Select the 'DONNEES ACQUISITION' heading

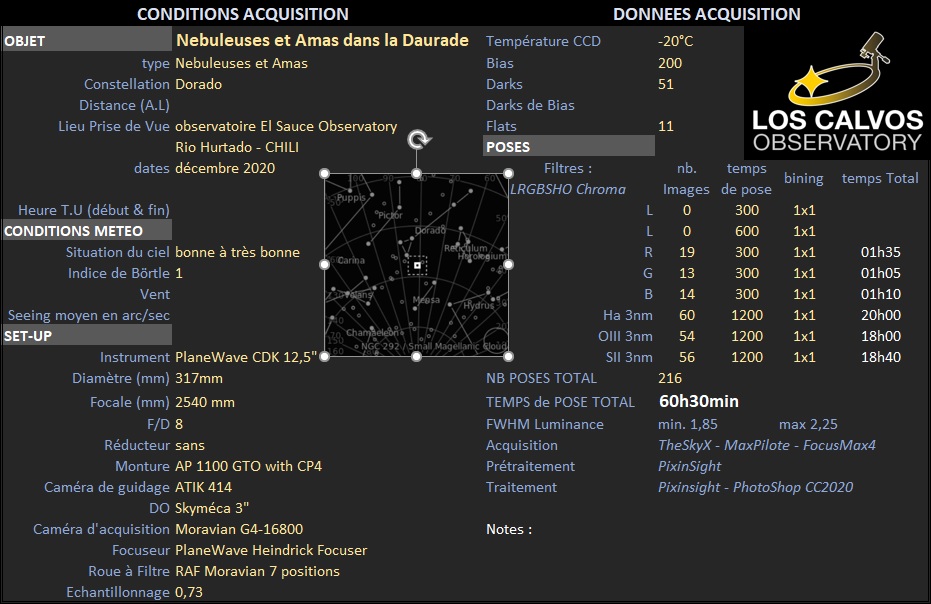[x=707, y=14]
